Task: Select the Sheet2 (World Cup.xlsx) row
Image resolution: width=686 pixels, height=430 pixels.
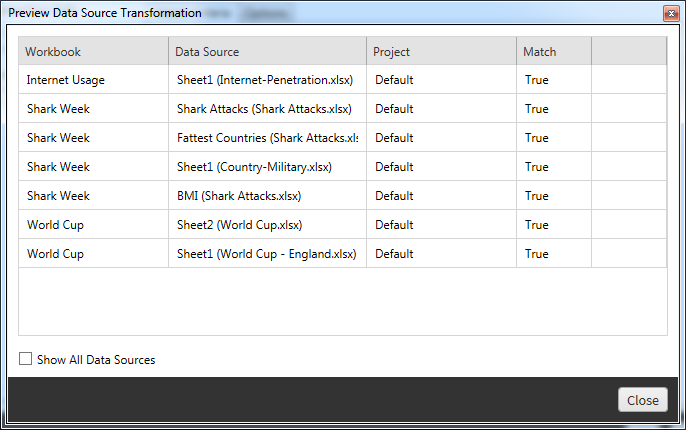Action: tap(239, 225)
